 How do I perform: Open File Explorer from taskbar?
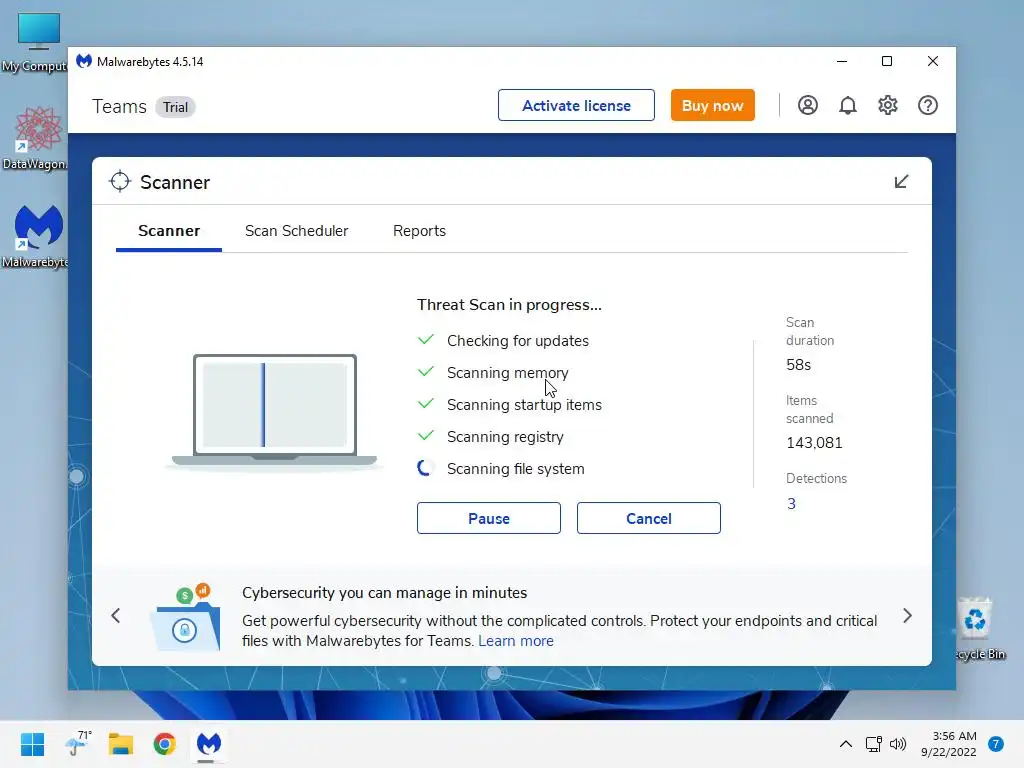click(121, 744)
